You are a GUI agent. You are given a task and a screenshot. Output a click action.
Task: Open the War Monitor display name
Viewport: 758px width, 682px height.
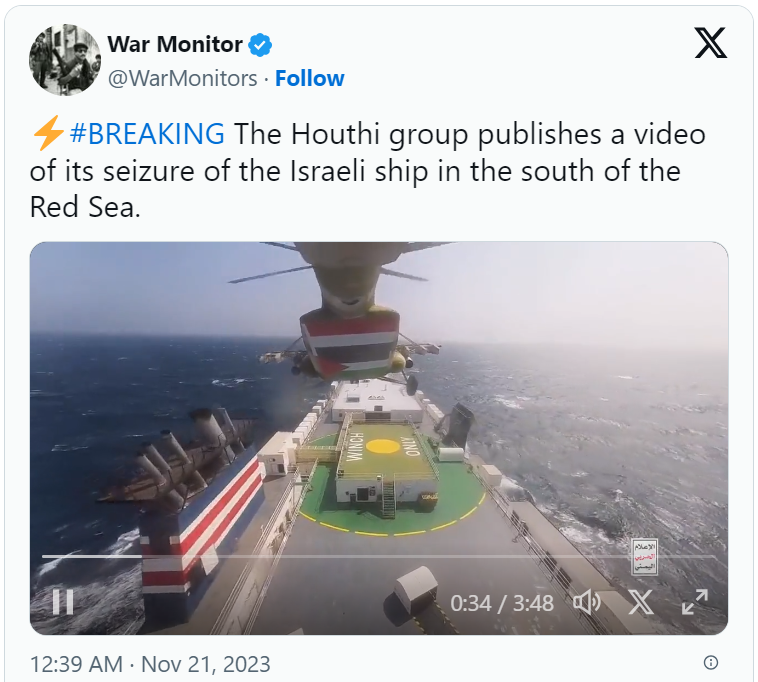(x=175, y=44)
